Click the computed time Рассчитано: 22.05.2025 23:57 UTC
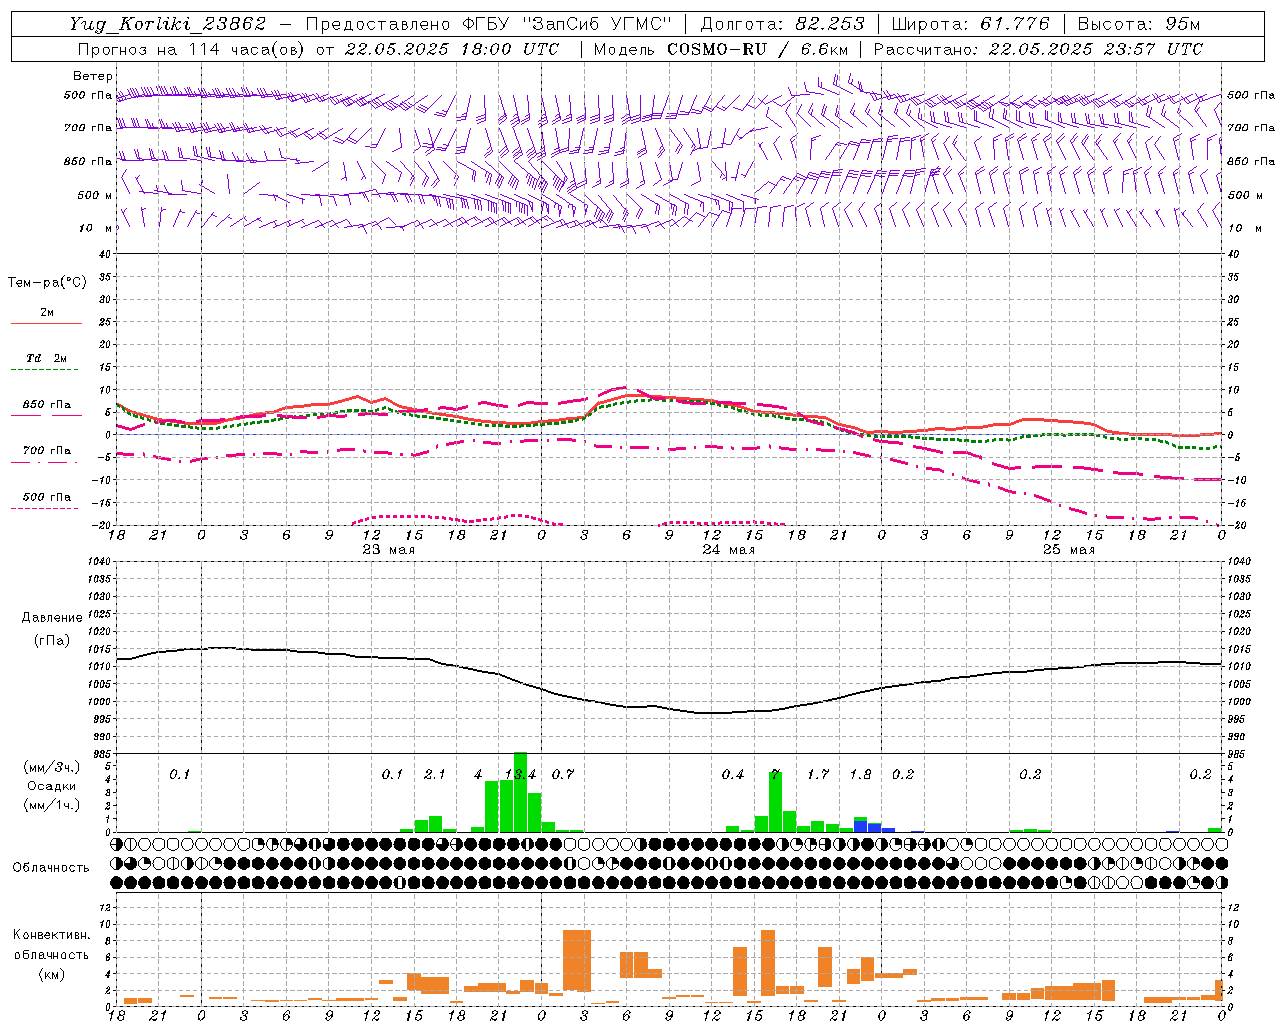Viewport: 1280px width, 1024px height. point(1038,49)
